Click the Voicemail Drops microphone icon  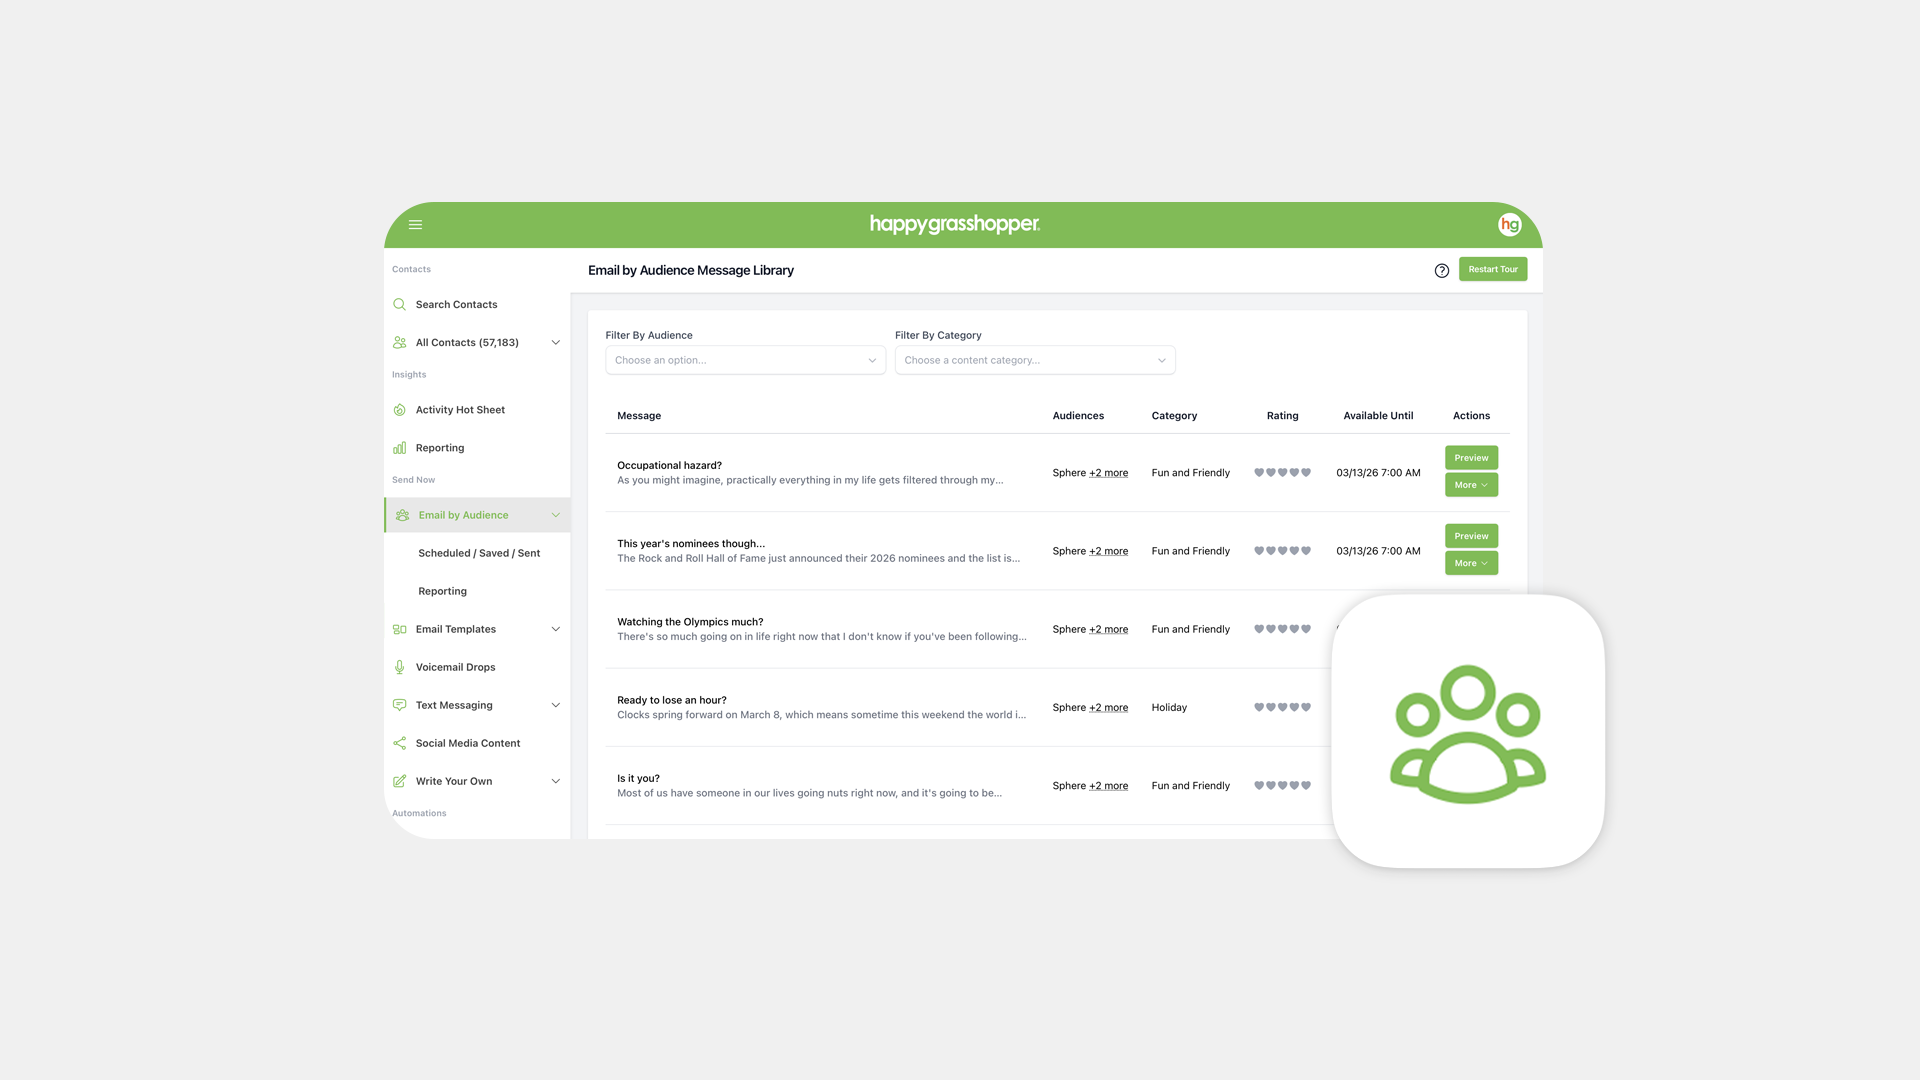click(x=400, y=667)
